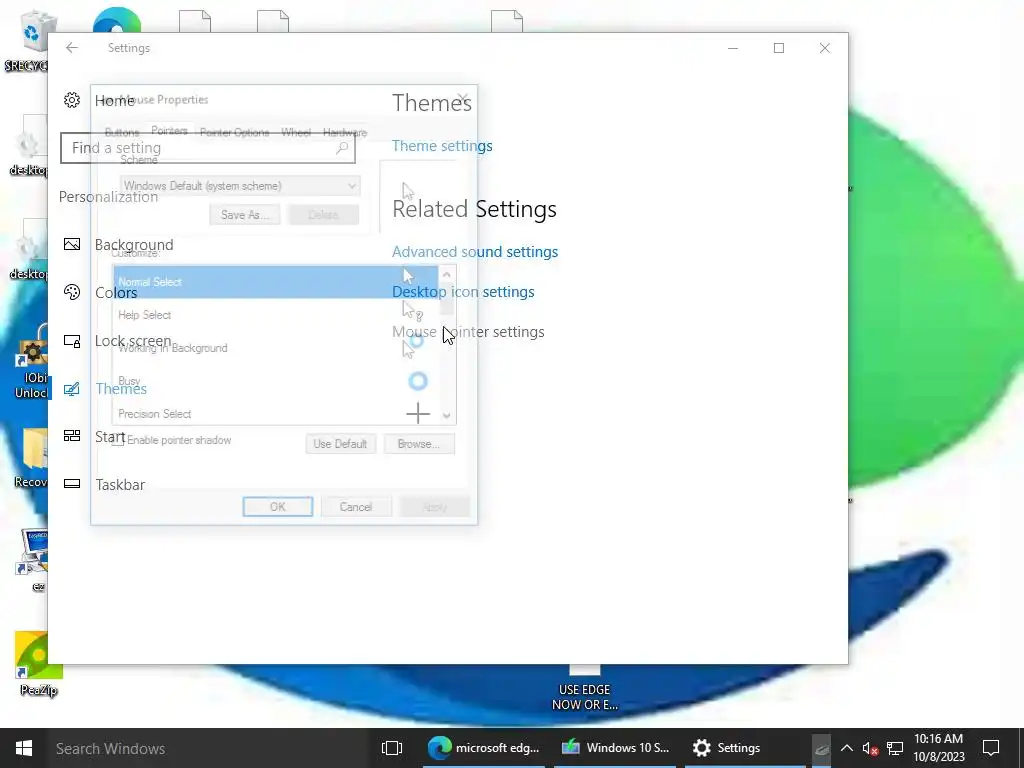Image resolution: width=1024 pixels, height=768 pixels.
Task: Switch to Windows 10 S... taskbar app
Action: (614, 748)
